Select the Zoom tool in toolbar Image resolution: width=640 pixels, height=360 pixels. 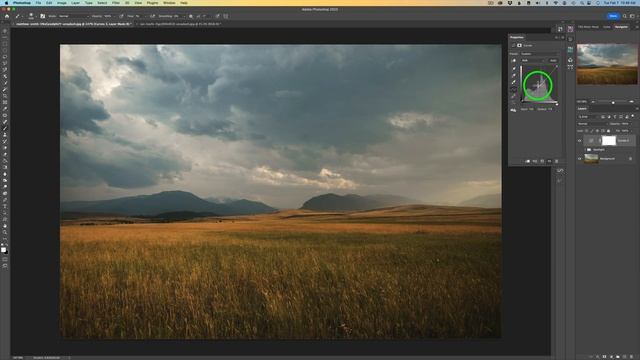coord(4,232)
